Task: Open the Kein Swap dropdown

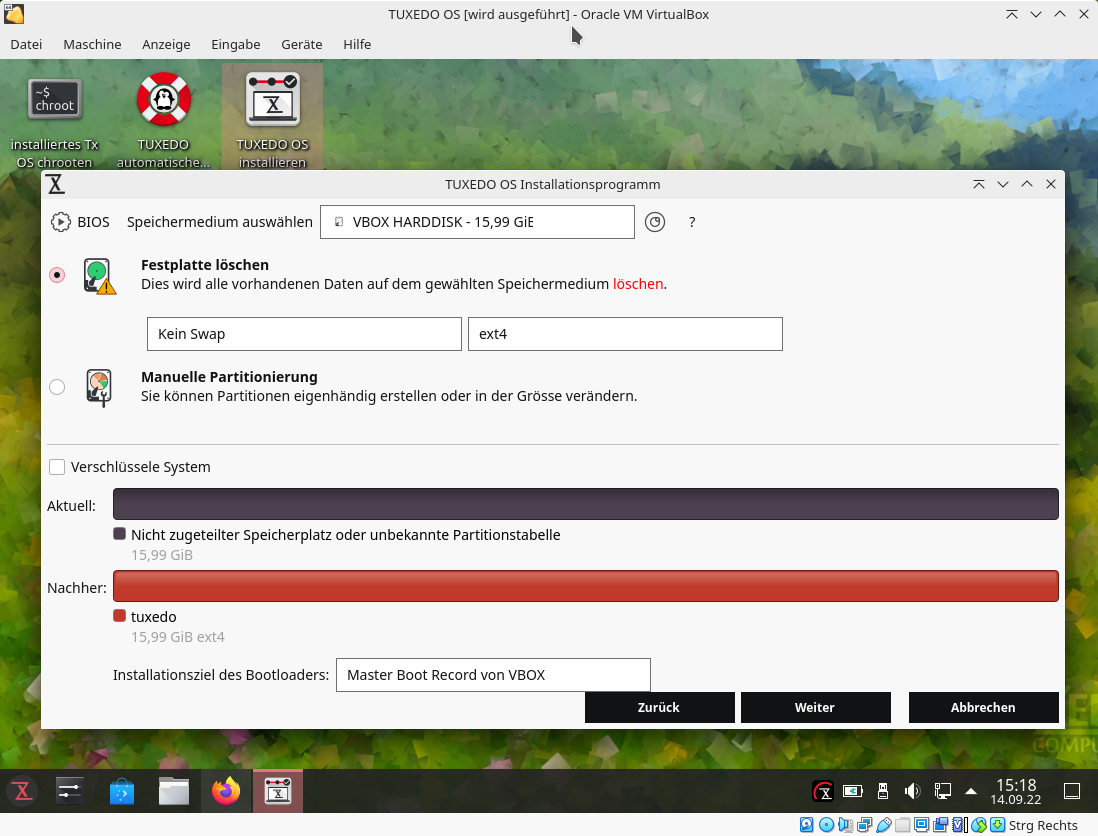Action: [304, 334]
